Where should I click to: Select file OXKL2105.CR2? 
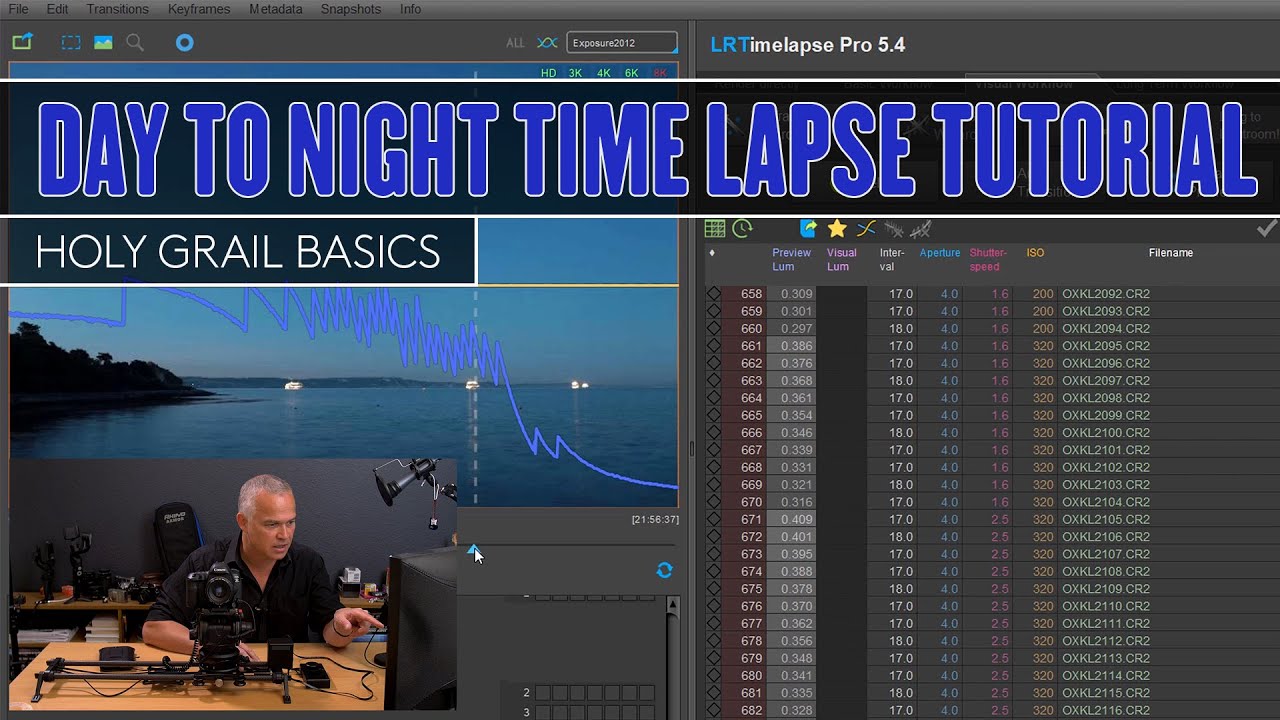1106,519
